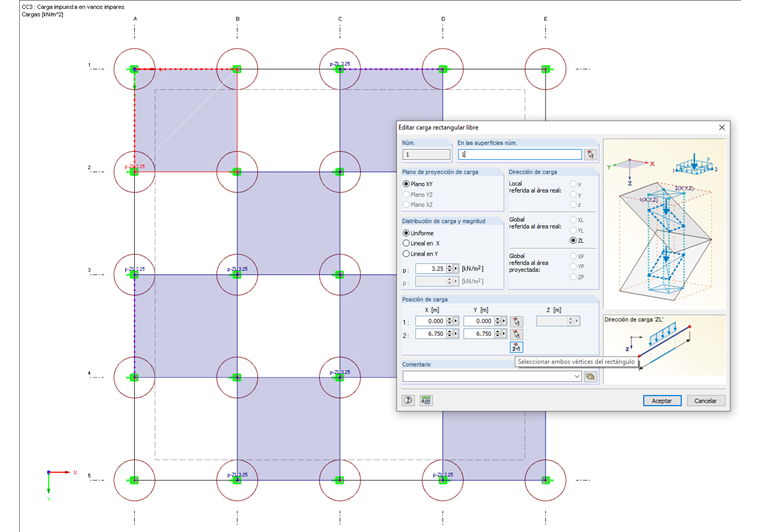This screenshot has height=532, width=760.
Task: Click the XYZ coordinate axis indicator
Action: (x=61, y=485)
